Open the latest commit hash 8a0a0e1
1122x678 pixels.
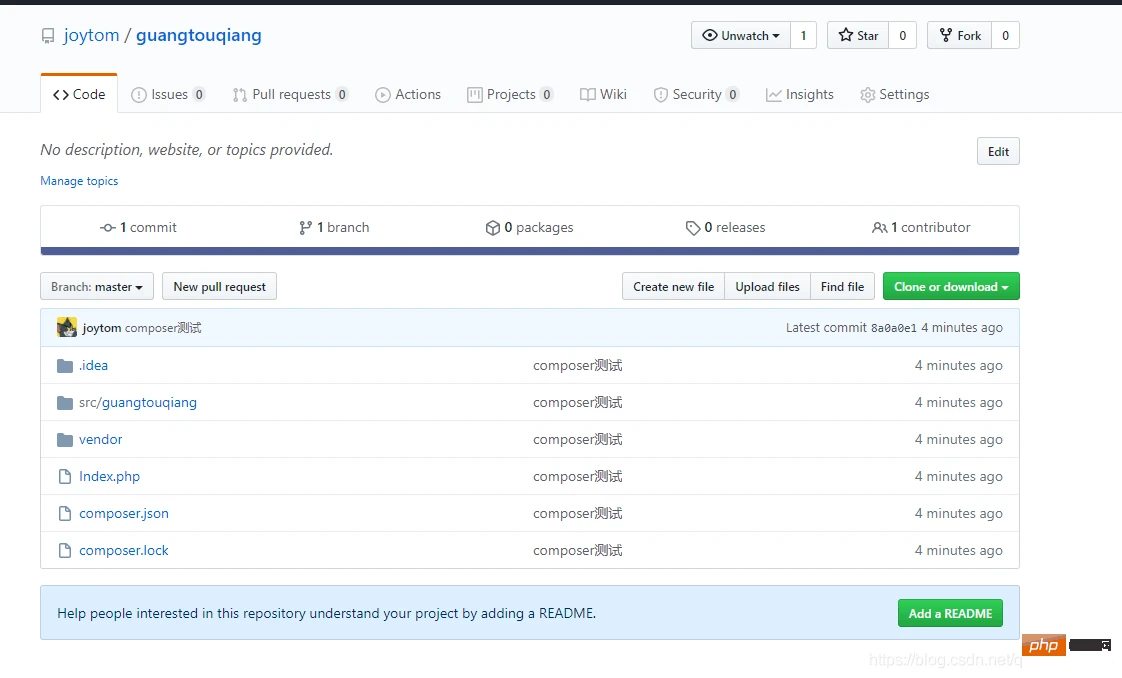[893, 328]
